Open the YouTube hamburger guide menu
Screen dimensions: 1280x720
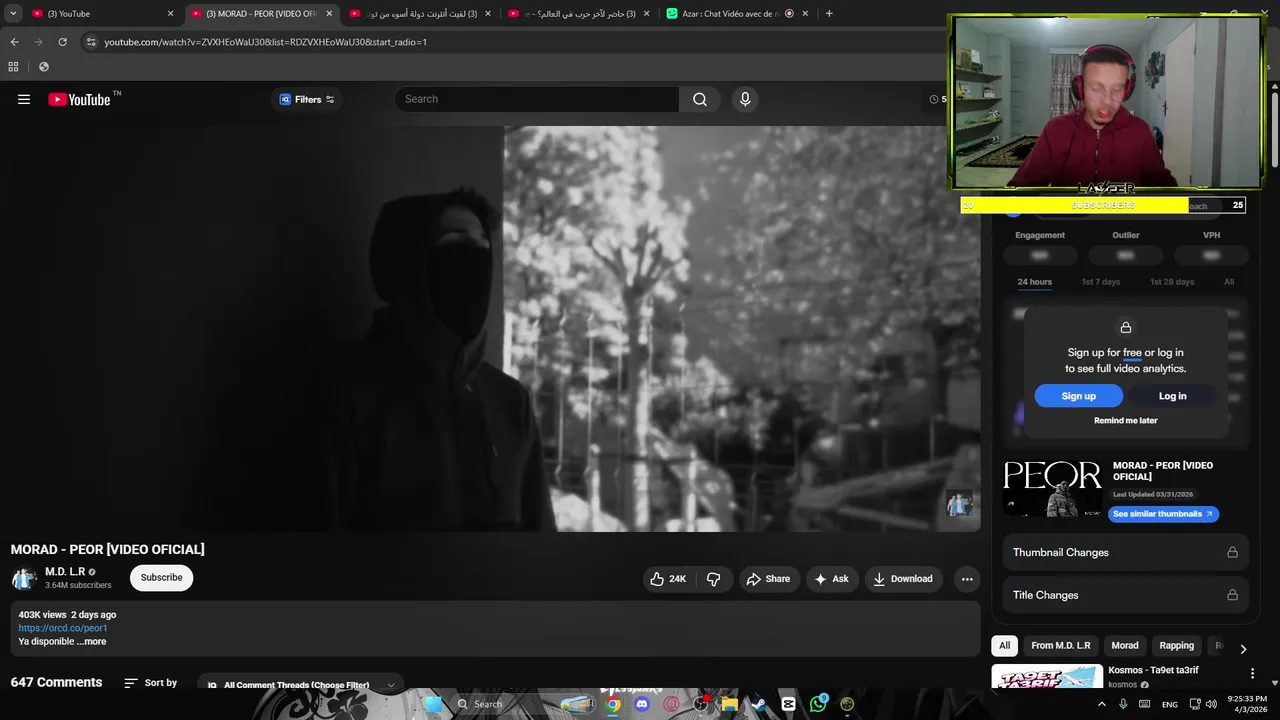[x=24, y=99]
